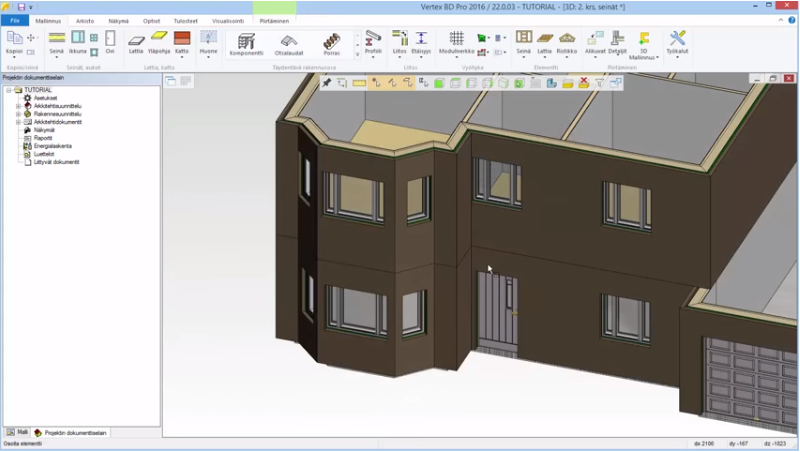Click the File button
800x452 pixels.
pos(15,20)
